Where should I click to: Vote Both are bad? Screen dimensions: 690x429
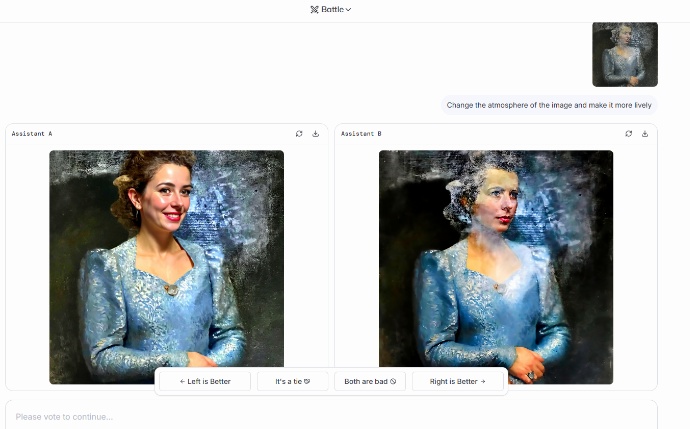coord(370,381)
